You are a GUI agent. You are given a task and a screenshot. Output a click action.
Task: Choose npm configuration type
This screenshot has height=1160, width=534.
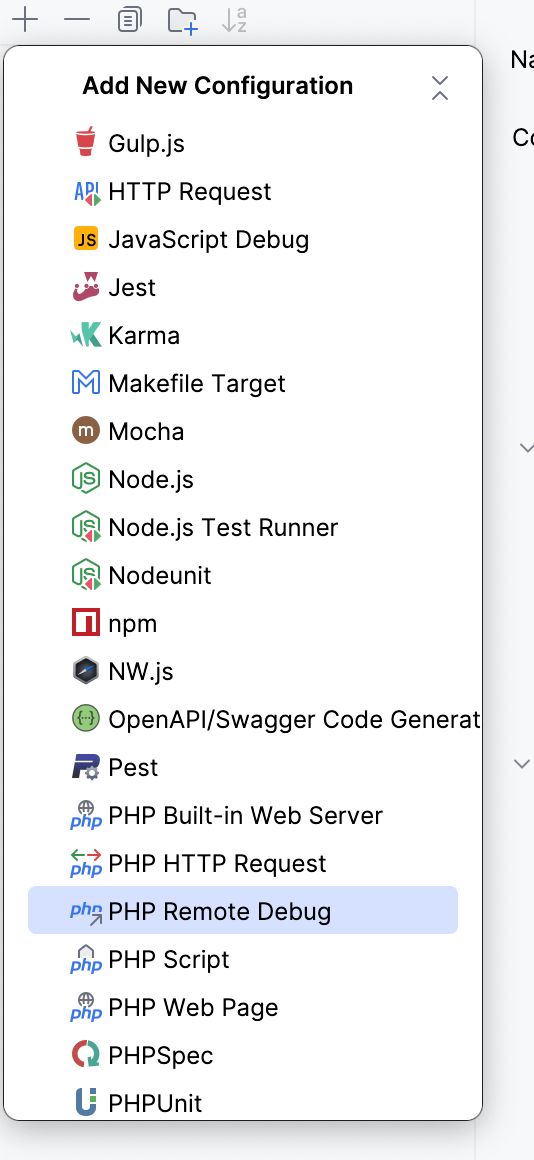243,623
